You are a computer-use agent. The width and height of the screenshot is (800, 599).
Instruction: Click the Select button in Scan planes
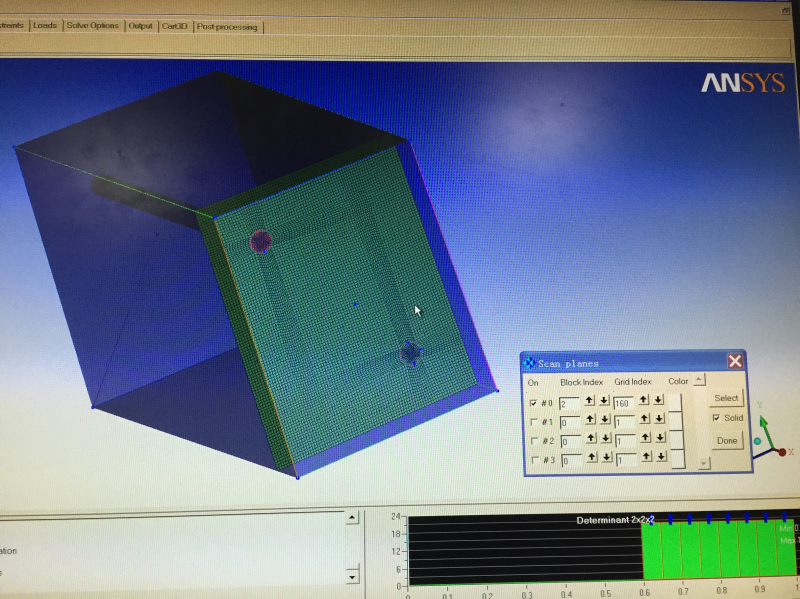click(726, 398)
